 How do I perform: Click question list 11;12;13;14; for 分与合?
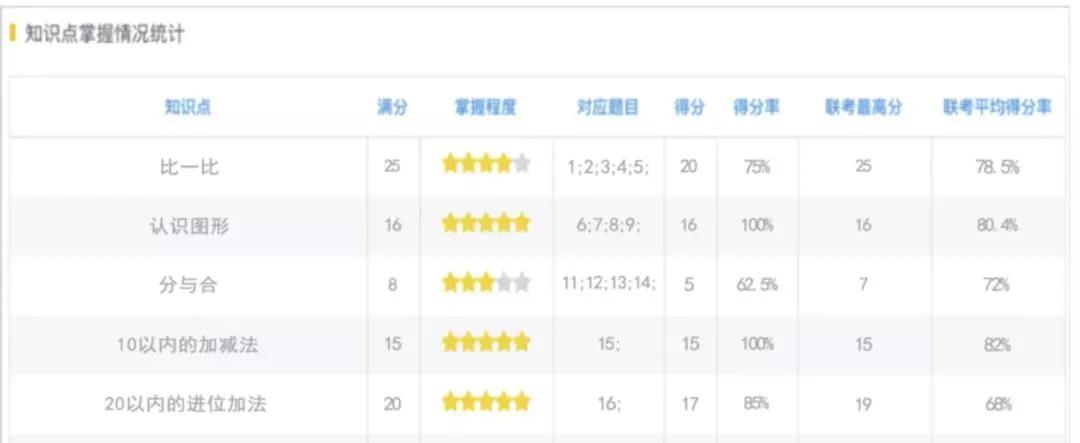tap(609, 283)
